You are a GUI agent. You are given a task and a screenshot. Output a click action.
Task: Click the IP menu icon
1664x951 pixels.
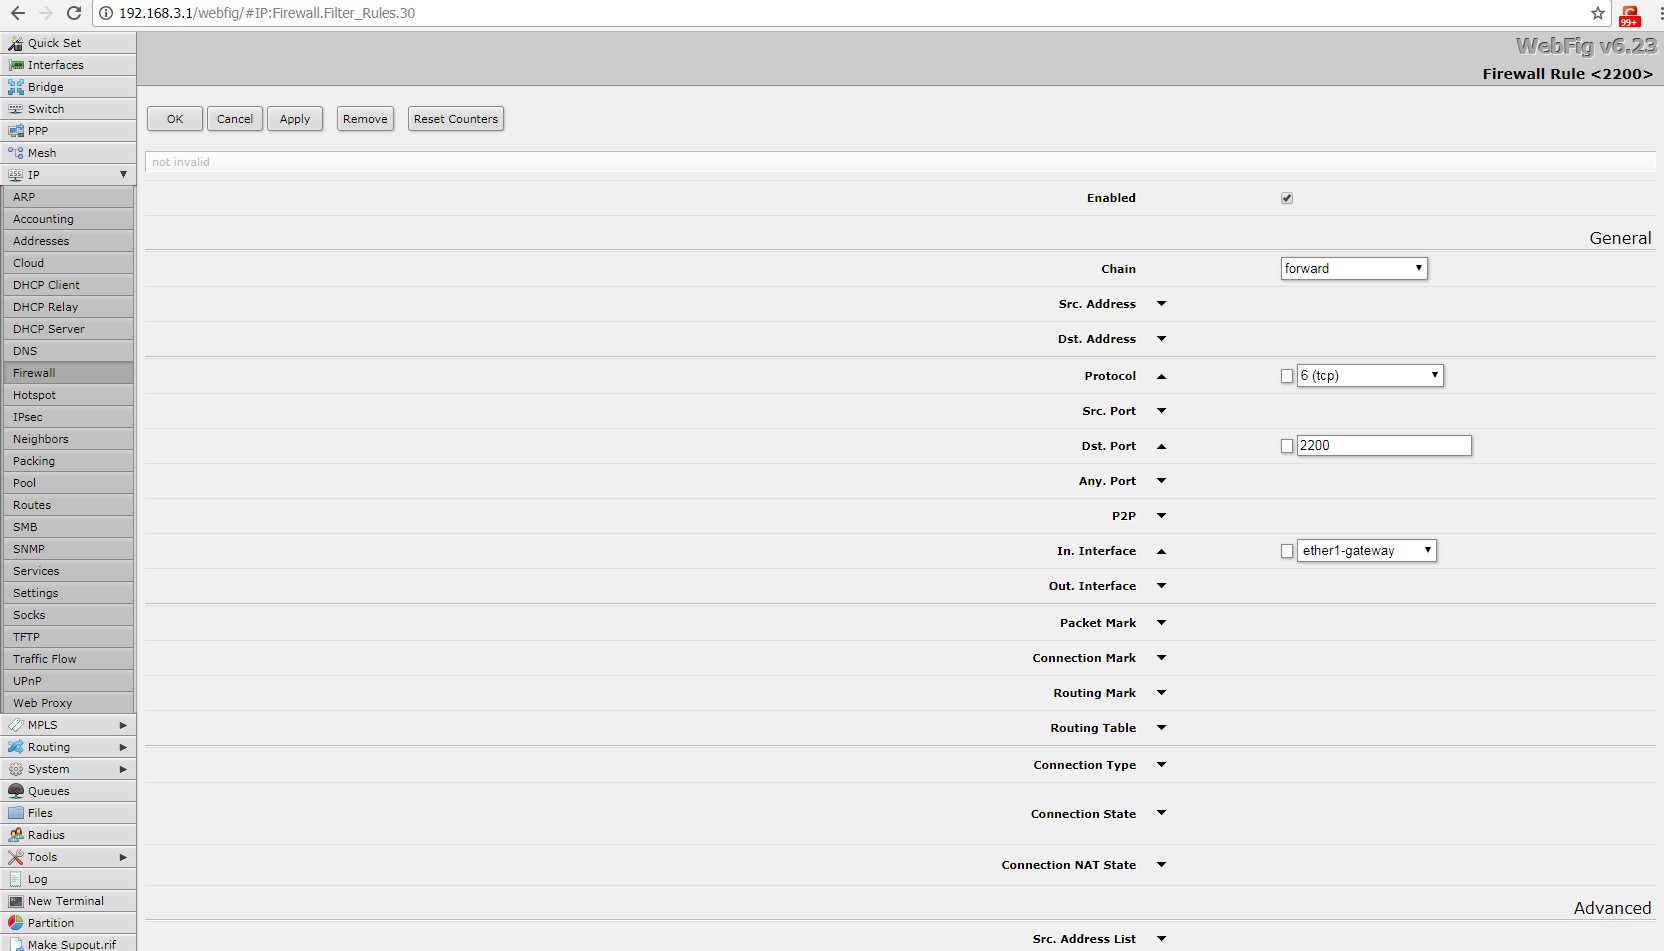(15, 175)
